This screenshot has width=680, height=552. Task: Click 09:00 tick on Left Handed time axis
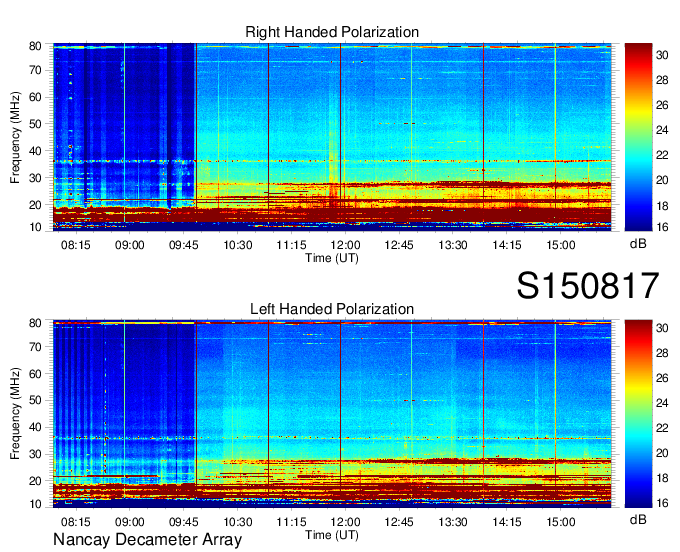tap(129, 522)
